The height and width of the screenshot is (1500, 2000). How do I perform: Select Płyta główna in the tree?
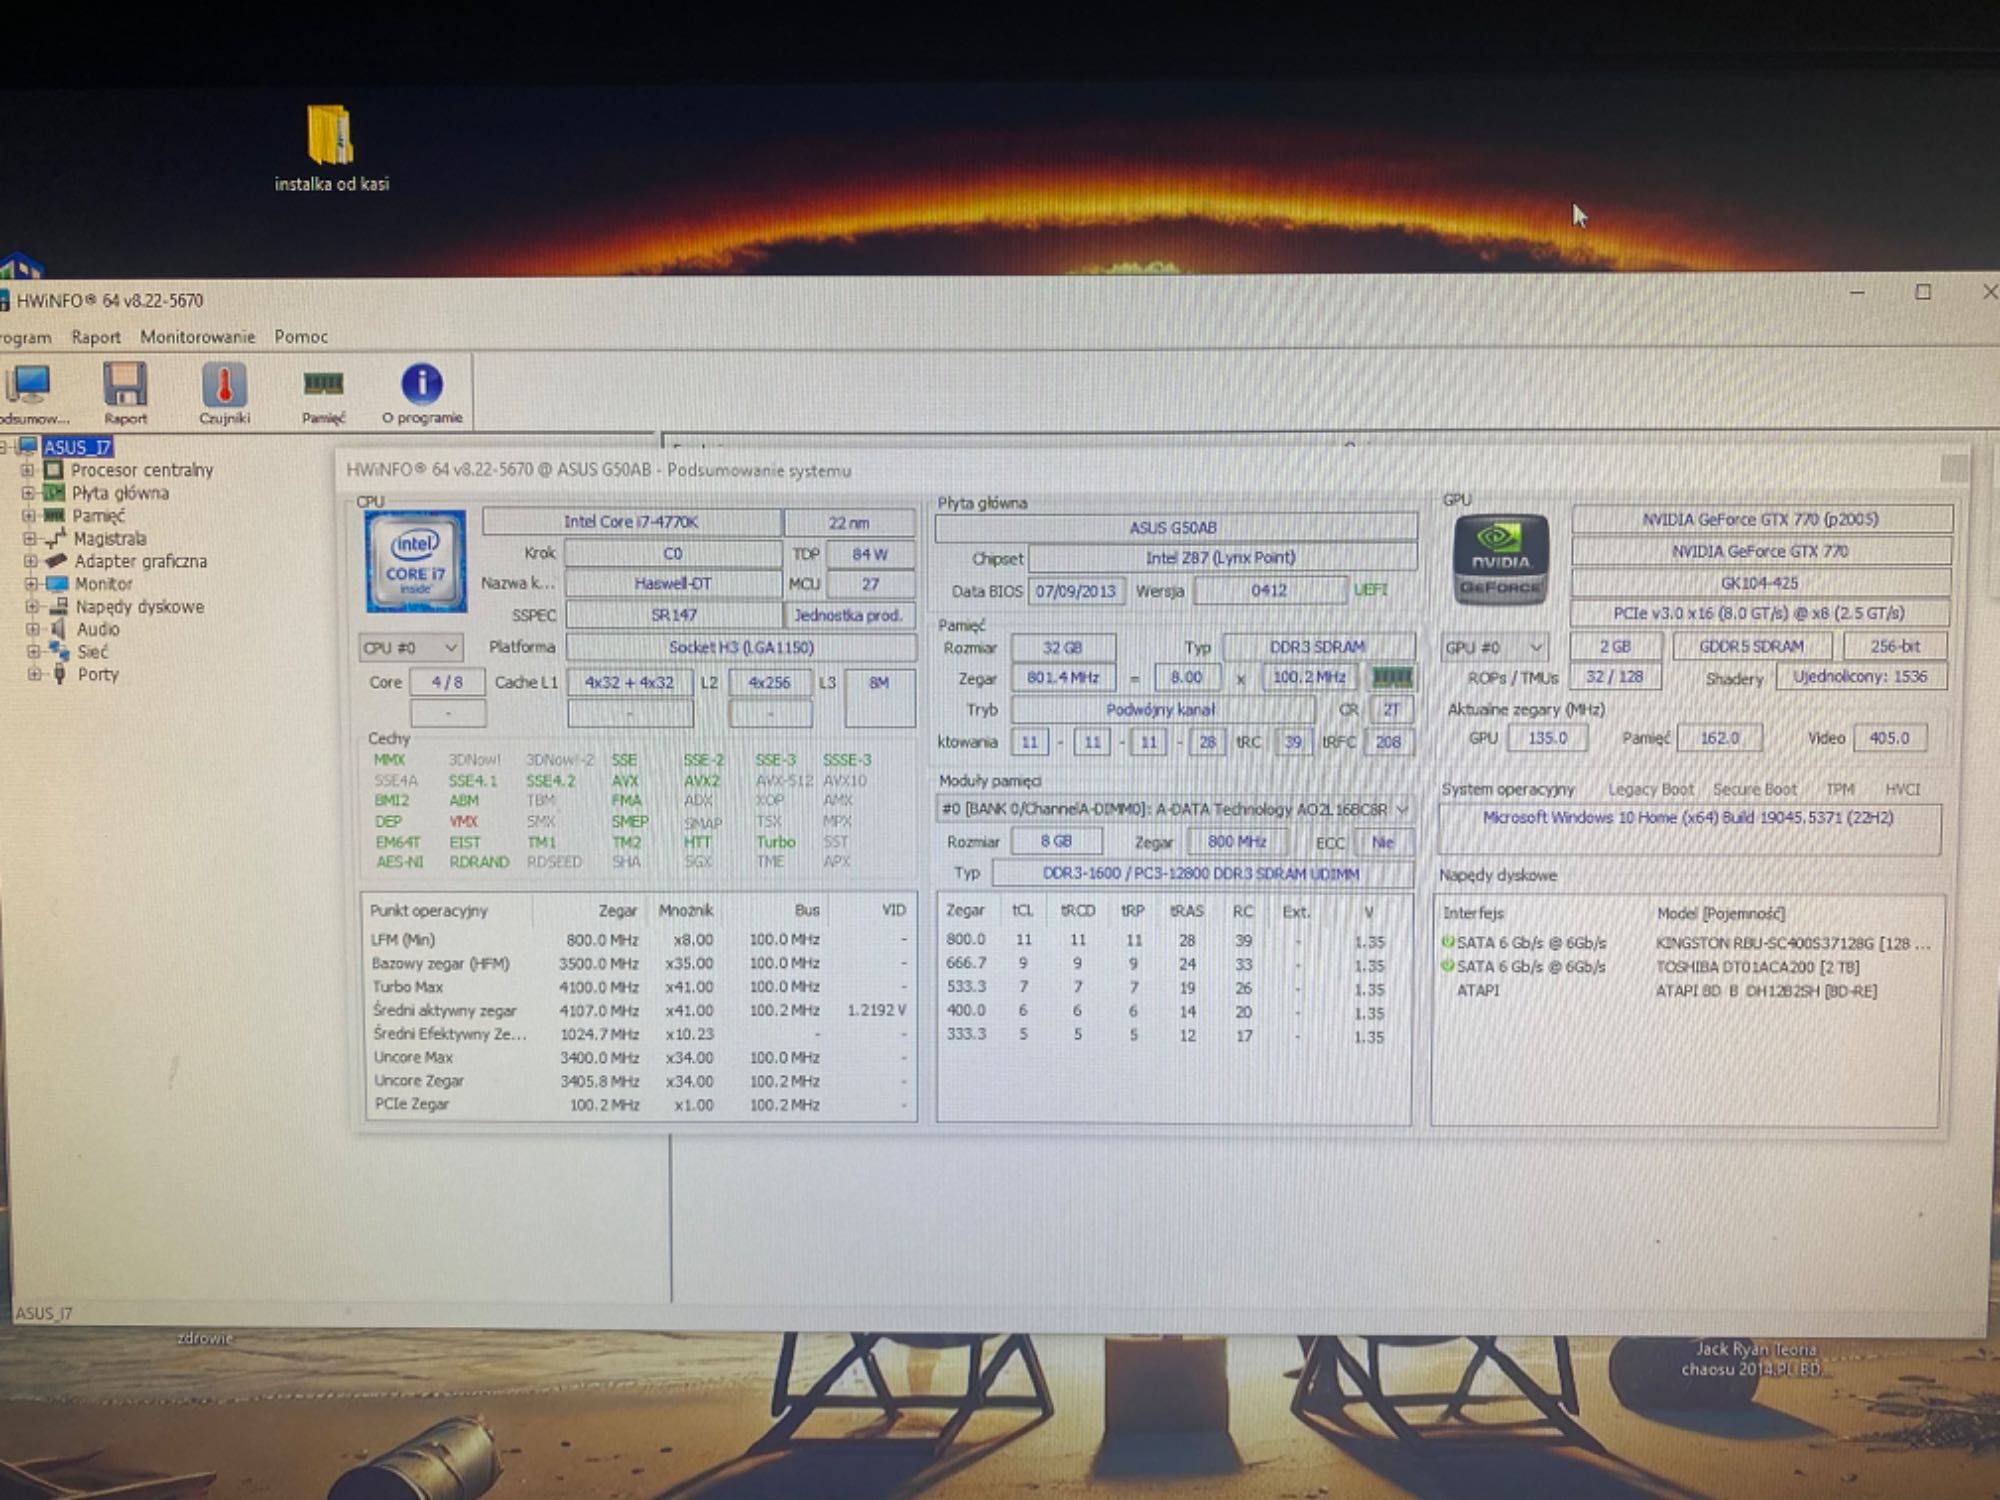point(120,493)
